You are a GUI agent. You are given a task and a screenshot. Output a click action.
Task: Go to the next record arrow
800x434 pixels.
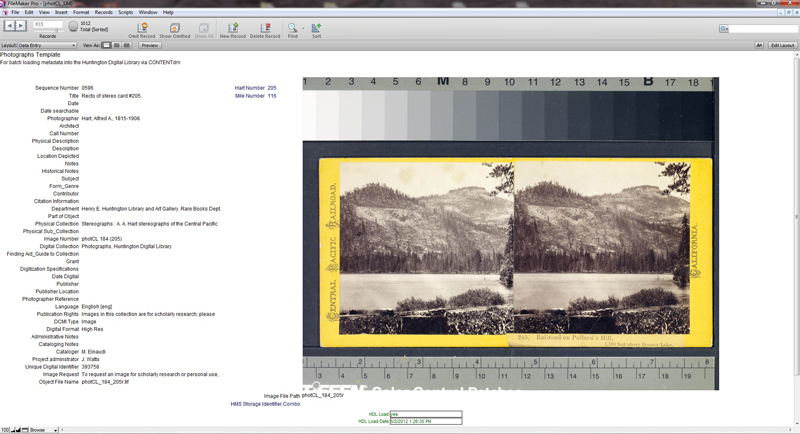tap(22, 25)
